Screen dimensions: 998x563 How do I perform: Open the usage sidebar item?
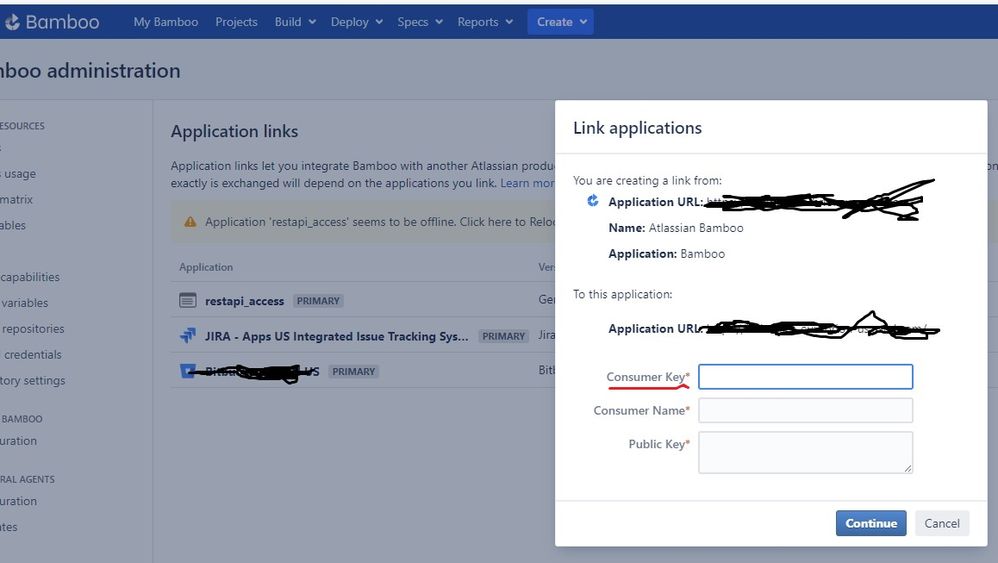[19, 174]
